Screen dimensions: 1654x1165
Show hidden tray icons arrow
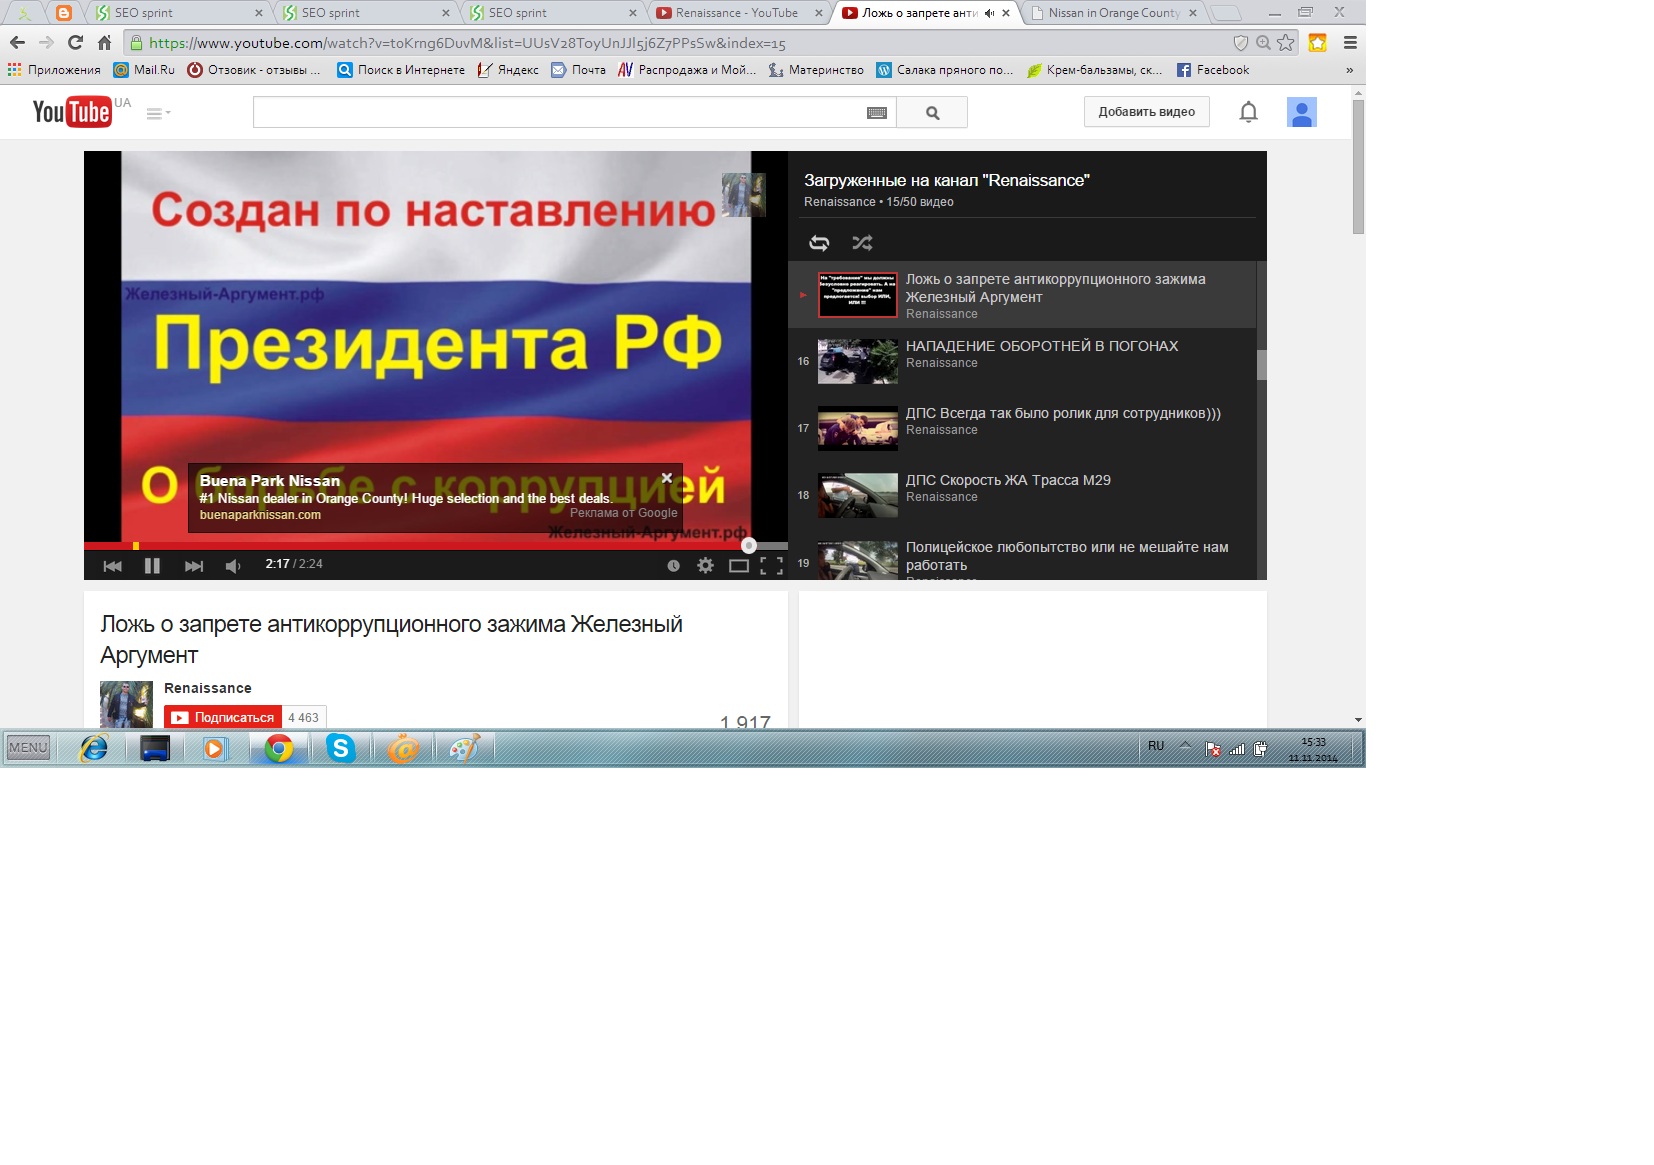click(1185, 746)
